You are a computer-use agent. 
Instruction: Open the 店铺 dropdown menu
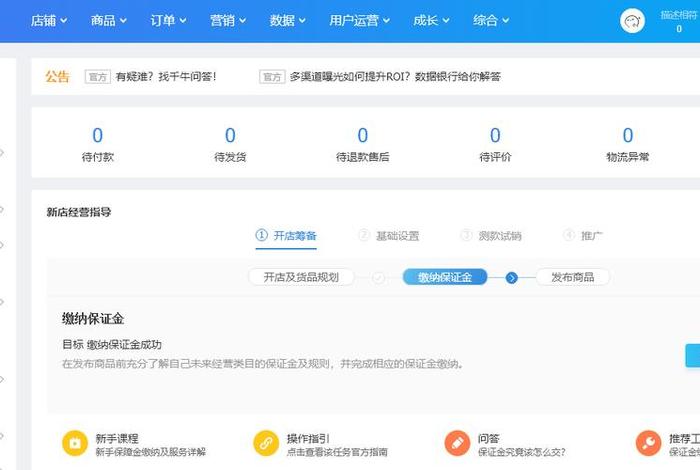(49, 21)
